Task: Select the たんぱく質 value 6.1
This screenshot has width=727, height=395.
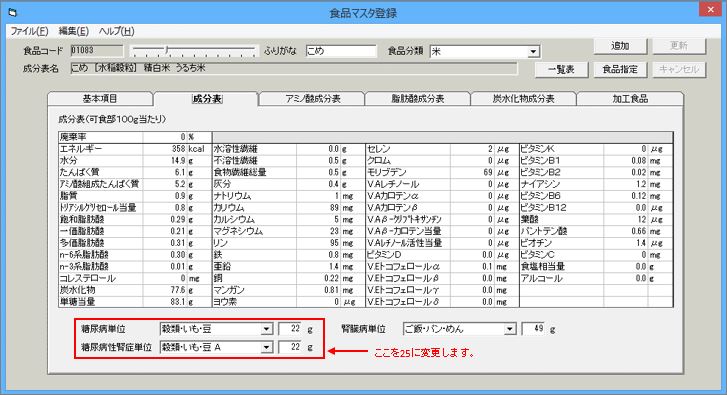Action: 165,172
